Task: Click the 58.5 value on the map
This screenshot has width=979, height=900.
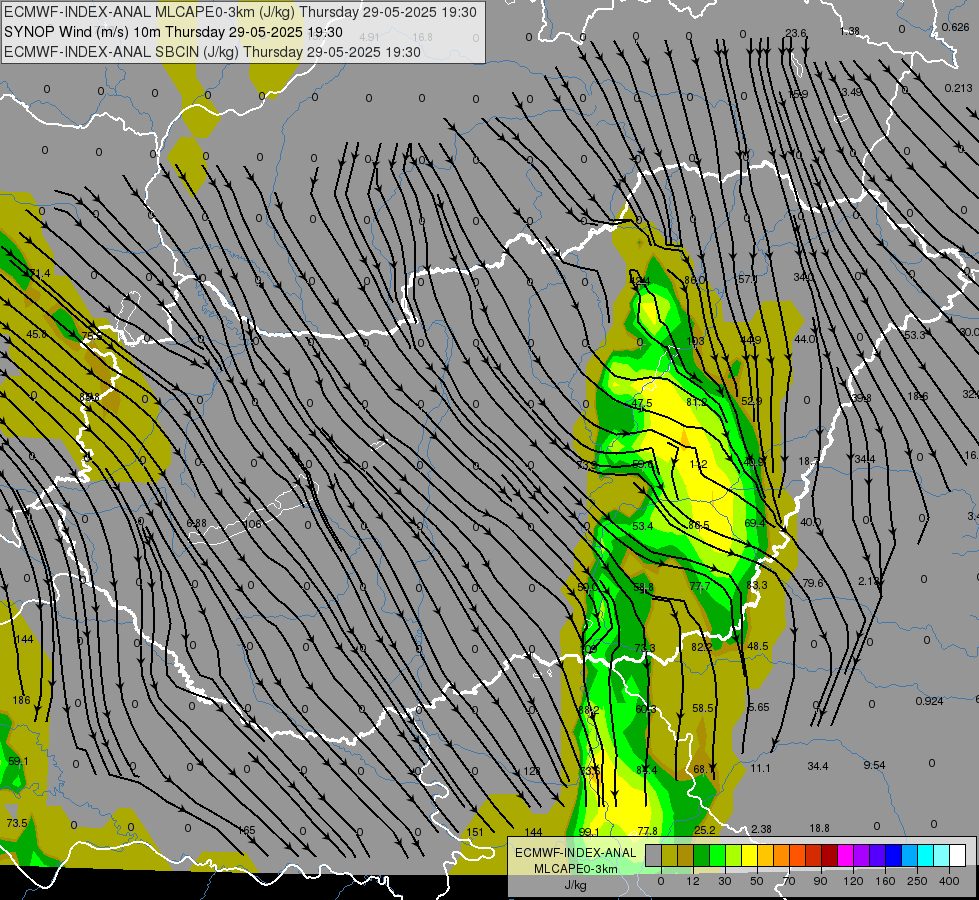Action: coord(702,708)
